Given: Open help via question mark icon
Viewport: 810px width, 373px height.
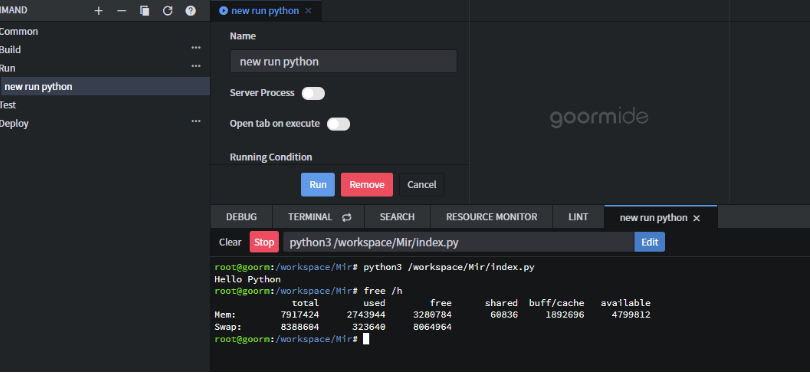Looking at the screenshot, I should point(191,11).
